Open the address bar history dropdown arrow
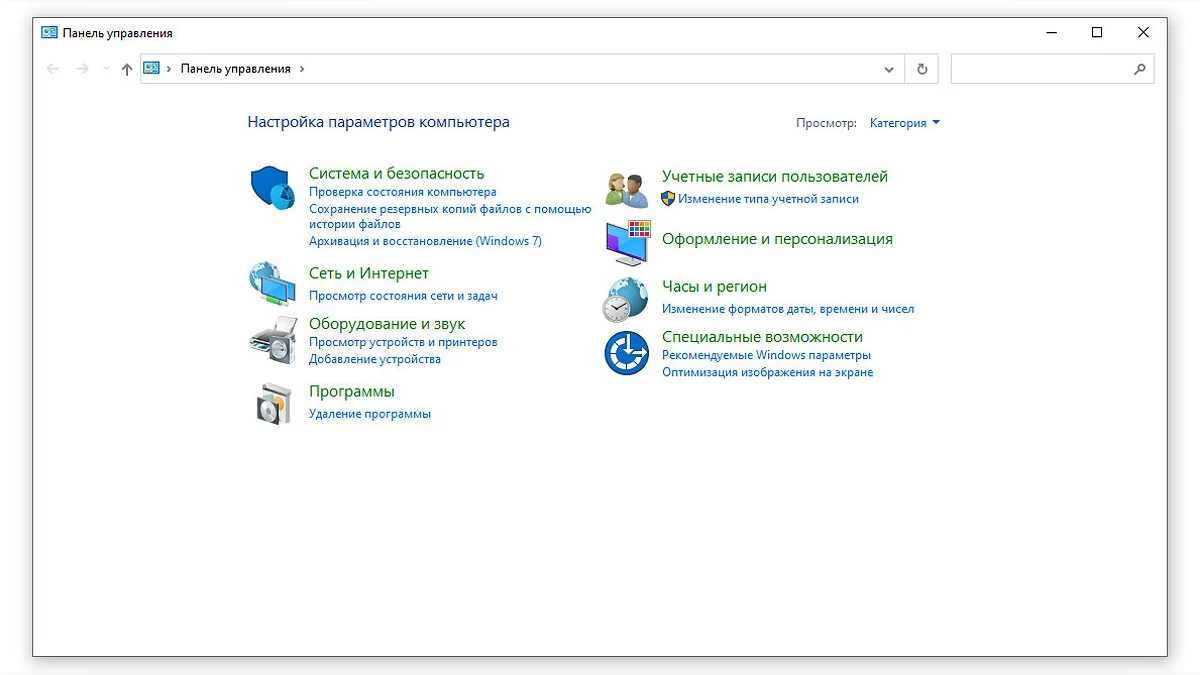Viewport: 1200px width, 675px height. coord(889,69)
